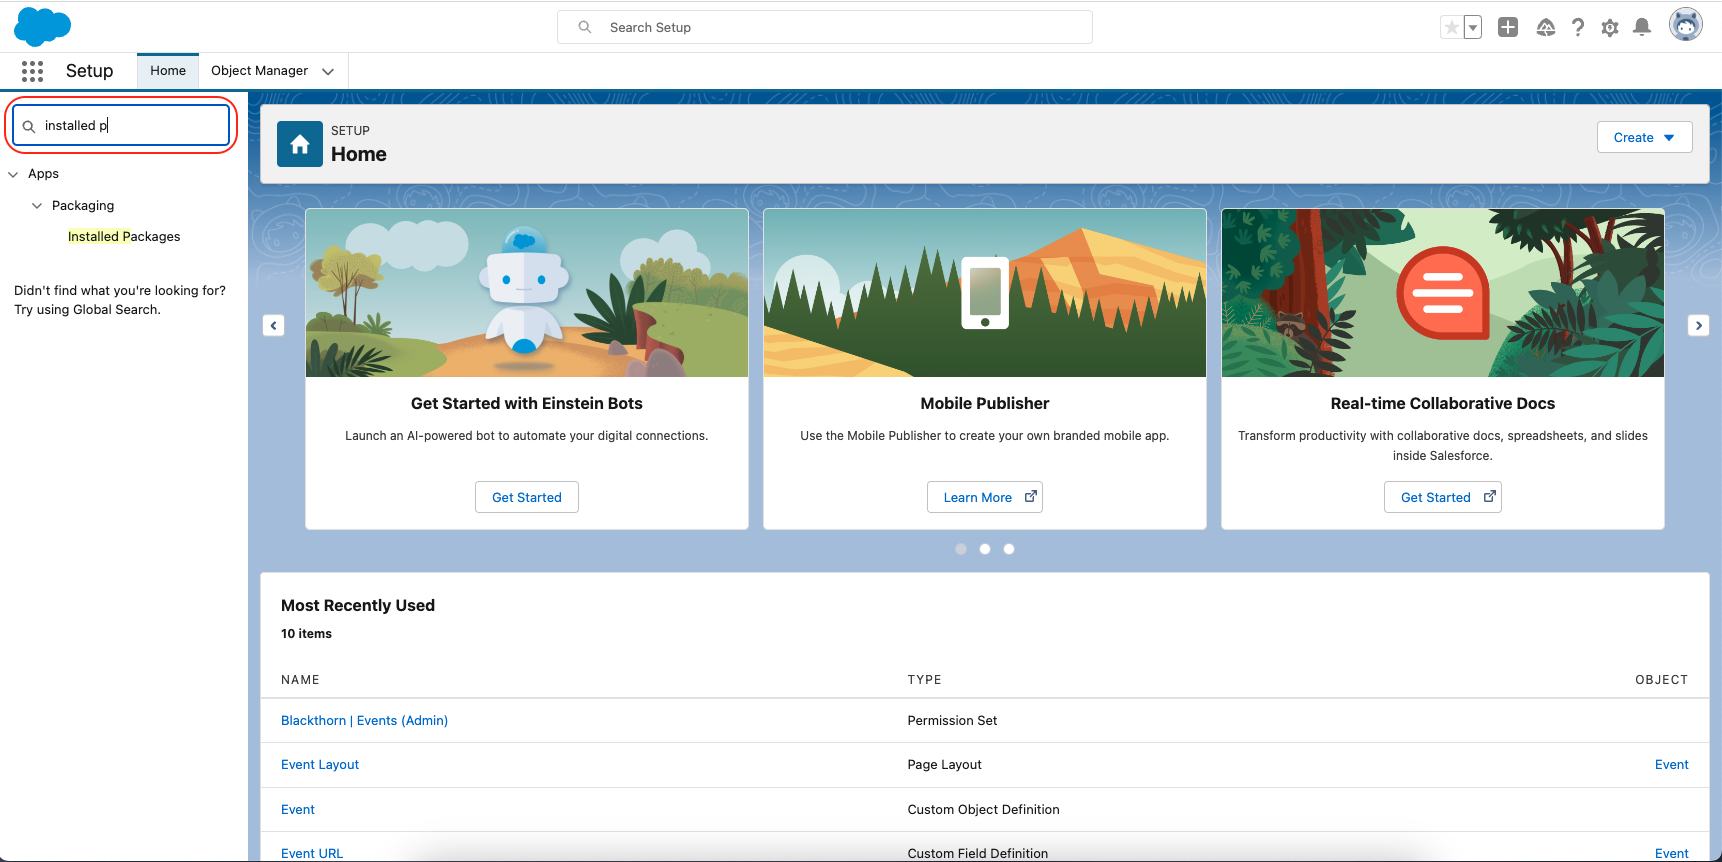Open the Trailhead guidance icon
1722x862 pixels.
1546,28
